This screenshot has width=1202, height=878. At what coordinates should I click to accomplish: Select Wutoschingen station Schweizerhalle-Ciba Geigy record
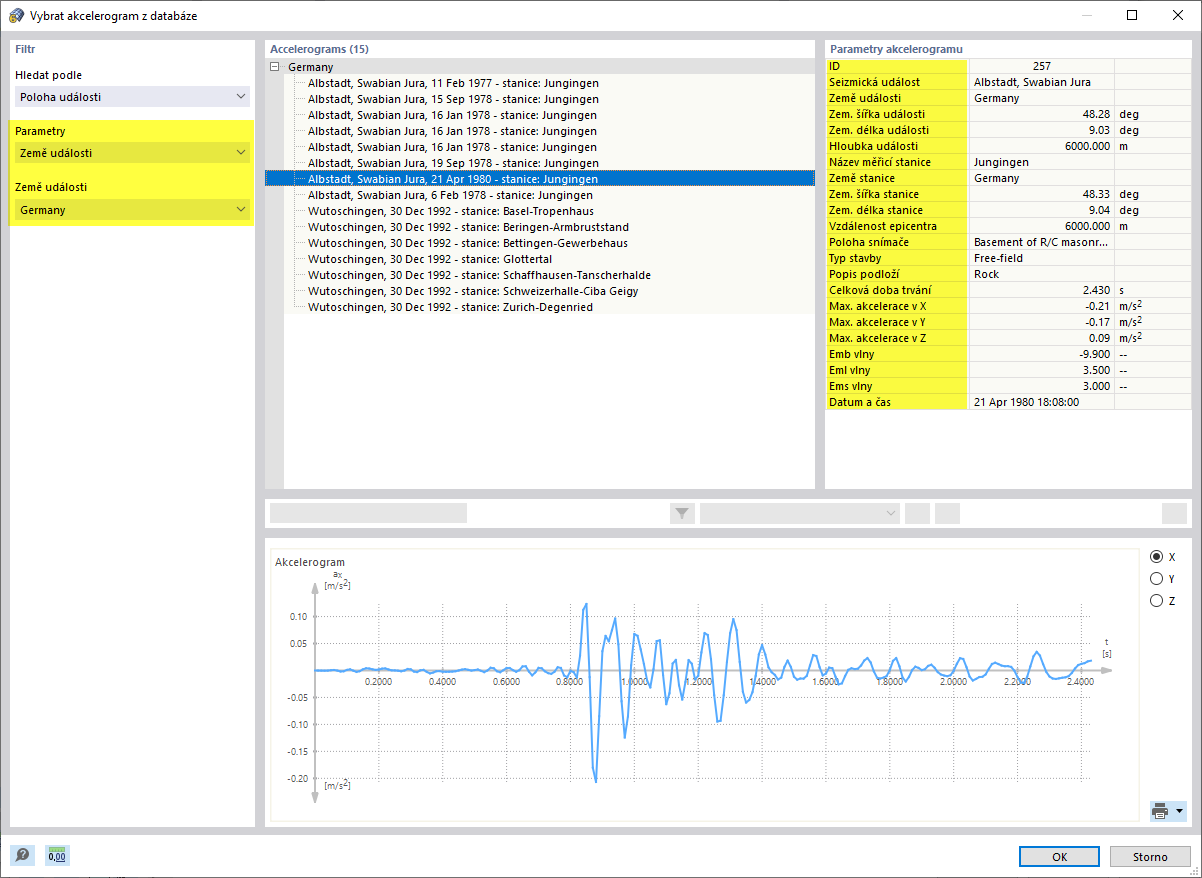click(473, 291)
